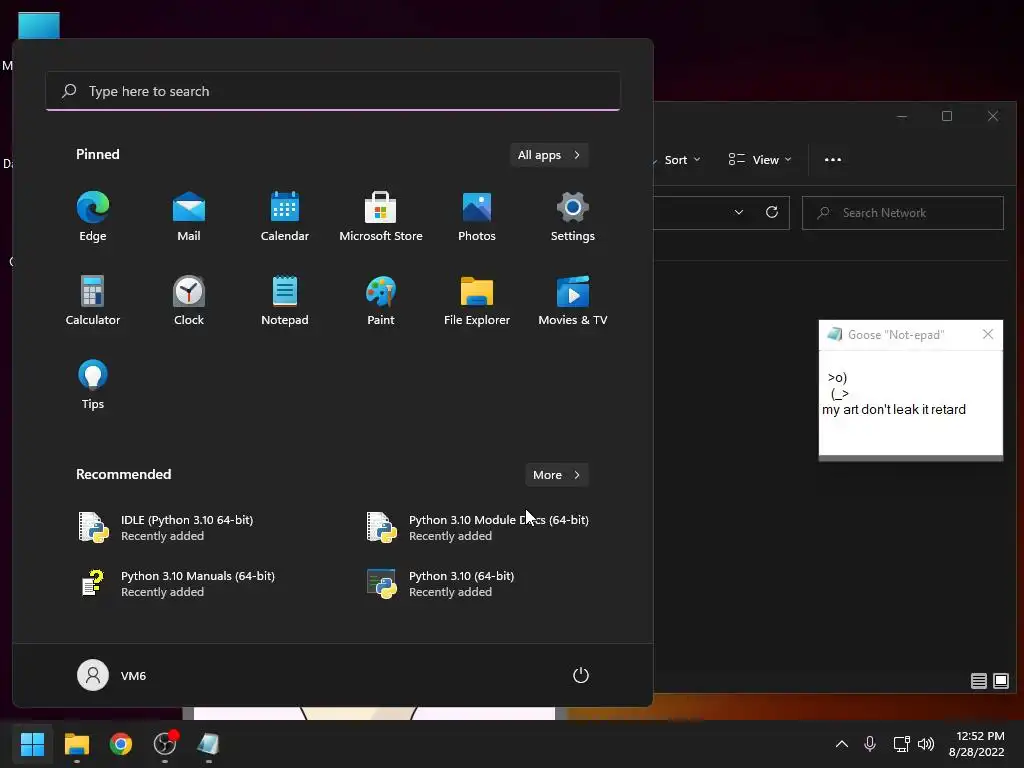Open the Mail app

[189, 217]
